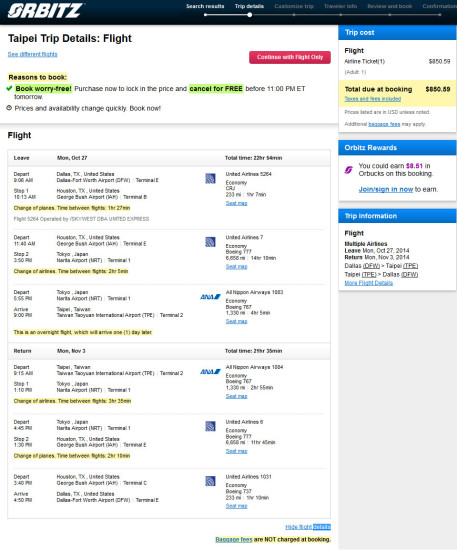Image resolution: width=457 pixels, height=550 pixels.
Task: Click 'Total due at booking' amount $850.59
Action: tap(438, 89)
